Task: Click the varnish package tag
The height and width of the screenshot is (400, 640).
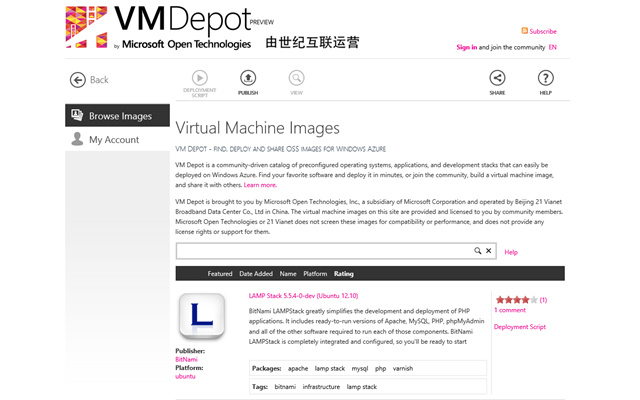Action: [x=403, y=369]
